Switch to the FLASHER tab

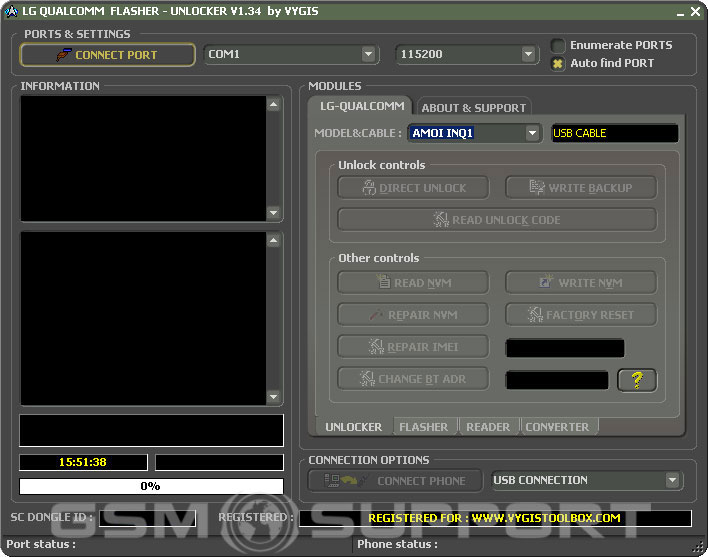tap(424, 427)
